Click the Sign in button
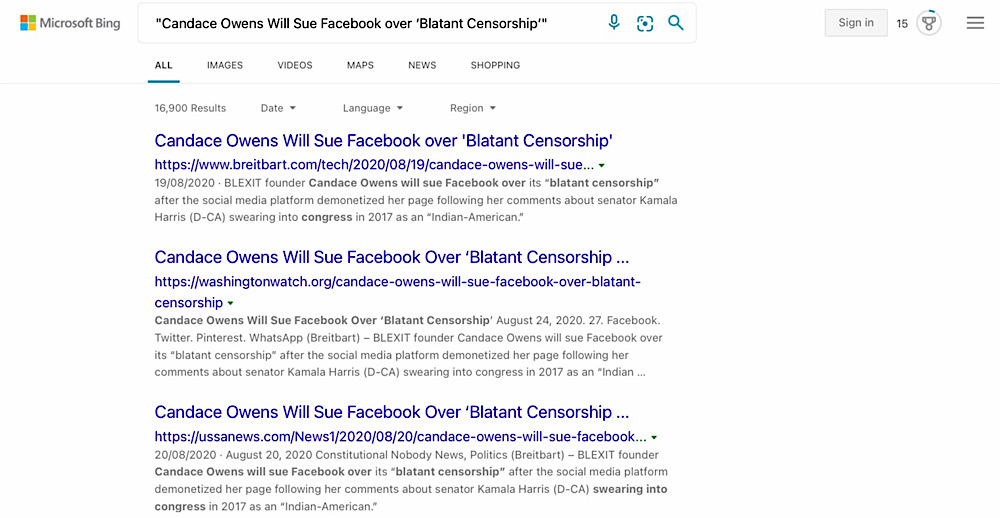 click(x=856, y=23)
